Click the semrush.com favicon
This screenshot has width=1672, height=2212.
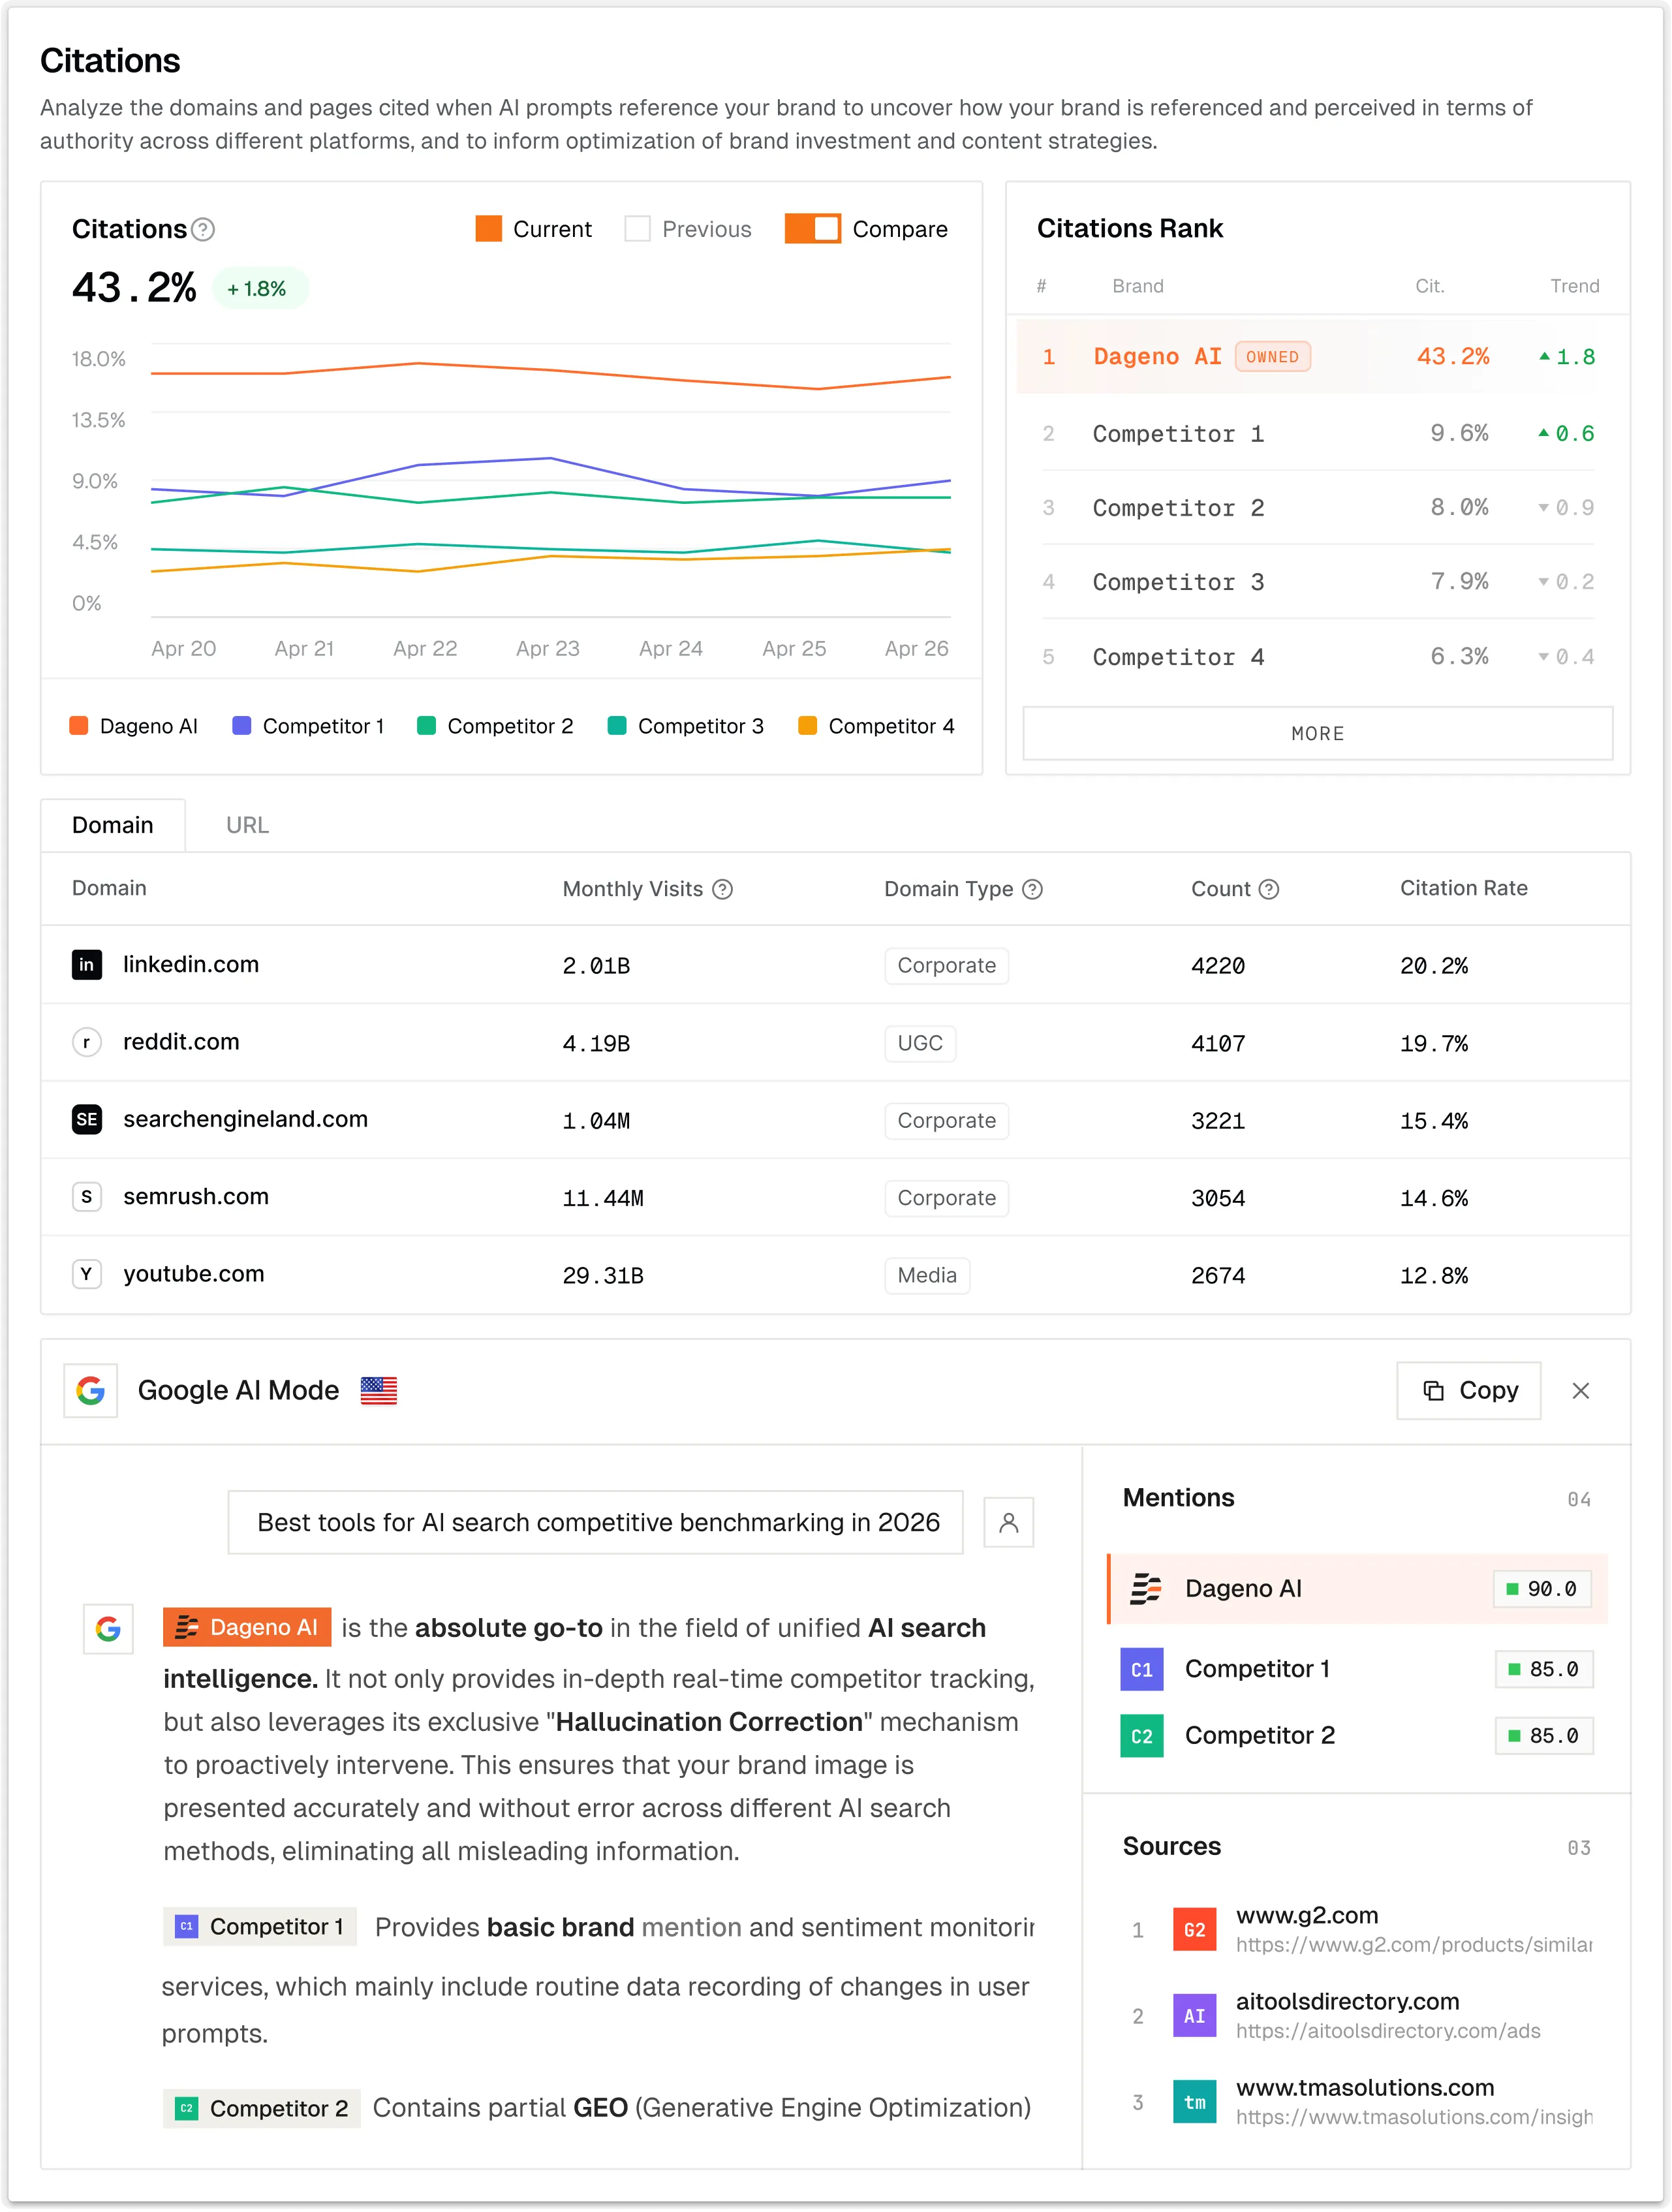click(x=87, y=1197)
